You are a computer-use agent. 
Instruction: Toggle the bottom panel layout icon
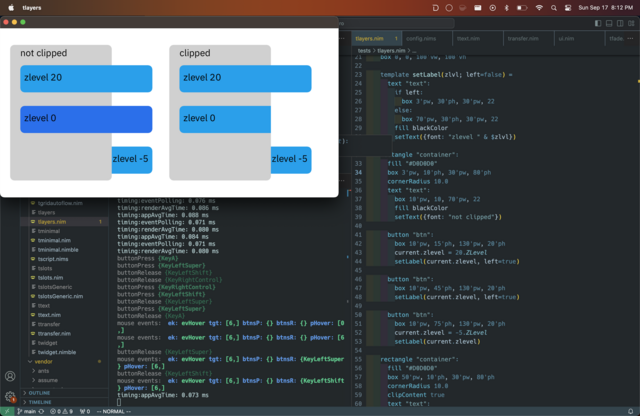click(609, 23)
